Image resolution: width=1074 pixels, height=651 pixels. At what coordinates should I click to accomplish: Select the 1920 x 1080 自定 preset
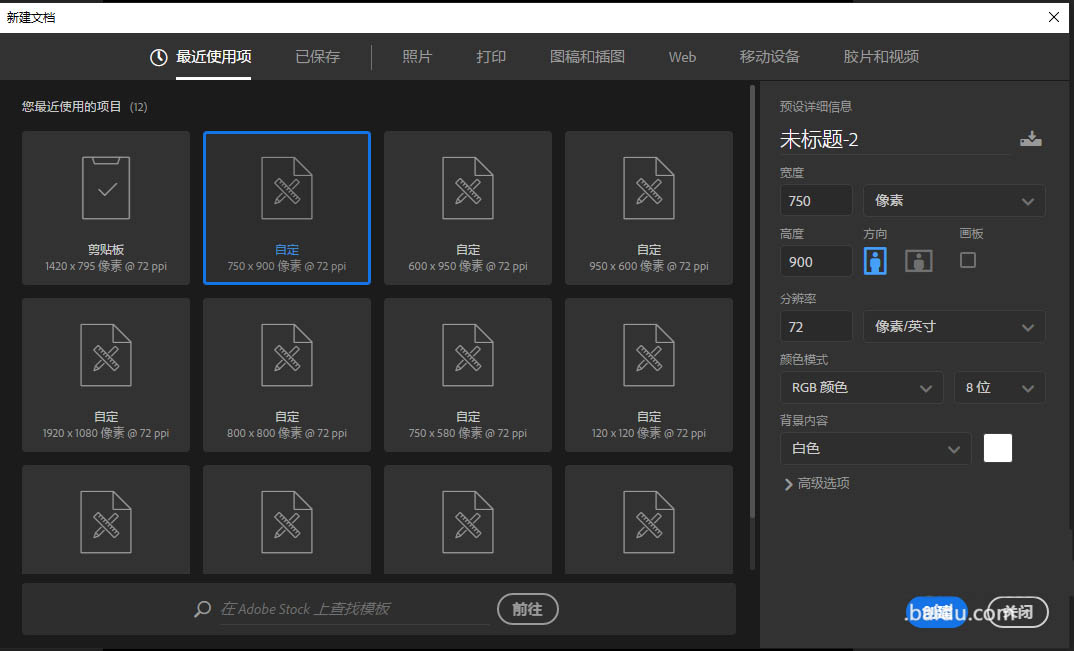[x=105, y=374]
